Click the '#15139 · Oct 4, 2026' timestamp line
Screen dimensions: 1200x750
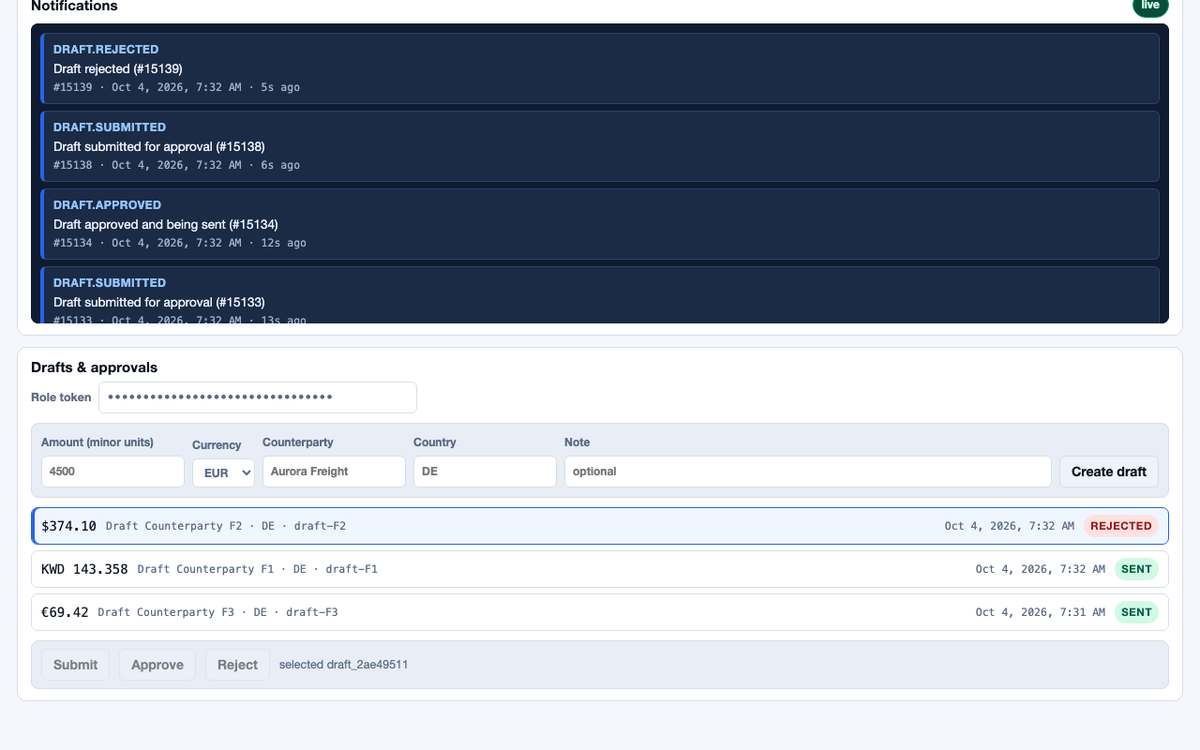(177, 87)
